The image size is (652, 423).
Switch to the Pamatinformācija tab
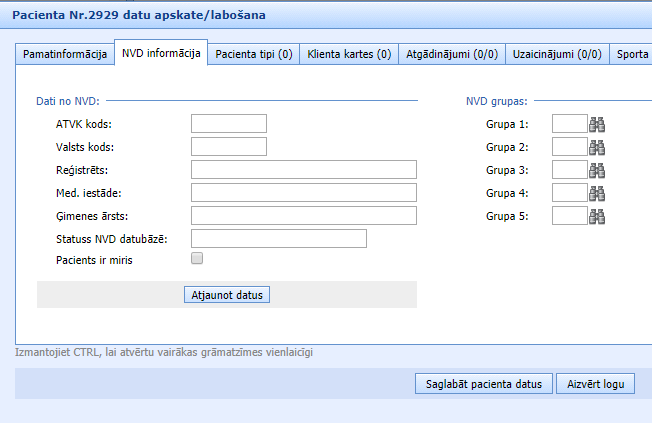[66, 54]
